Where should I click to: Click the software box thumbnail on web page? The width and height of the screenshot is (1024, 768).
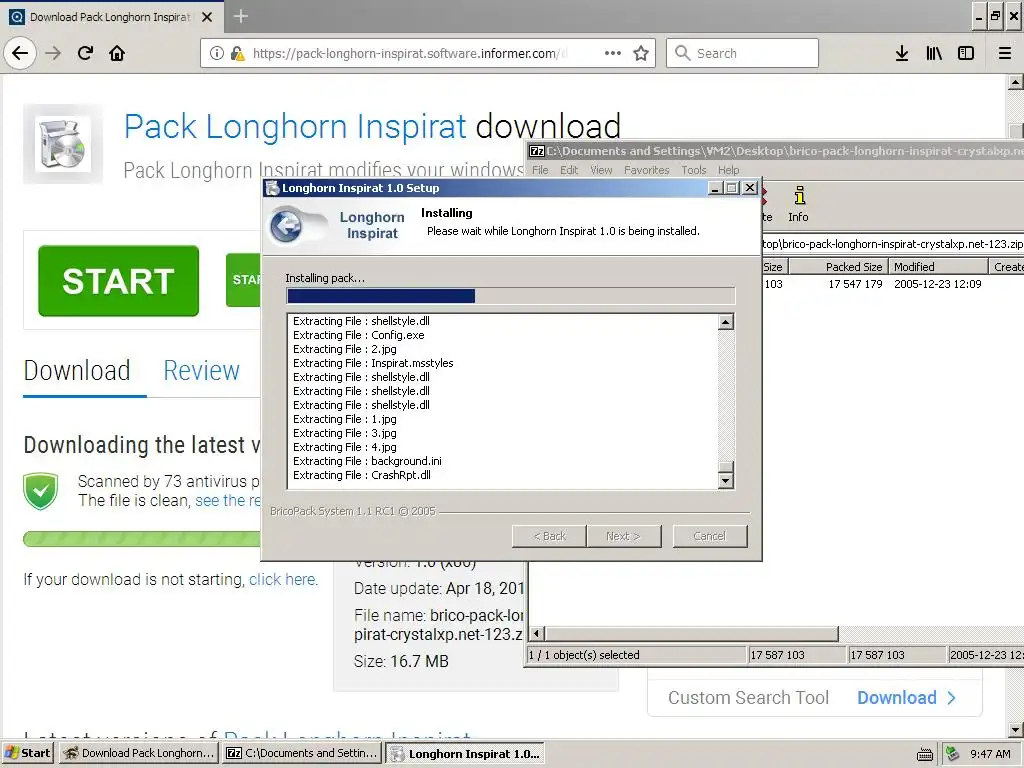click(63, 144)
